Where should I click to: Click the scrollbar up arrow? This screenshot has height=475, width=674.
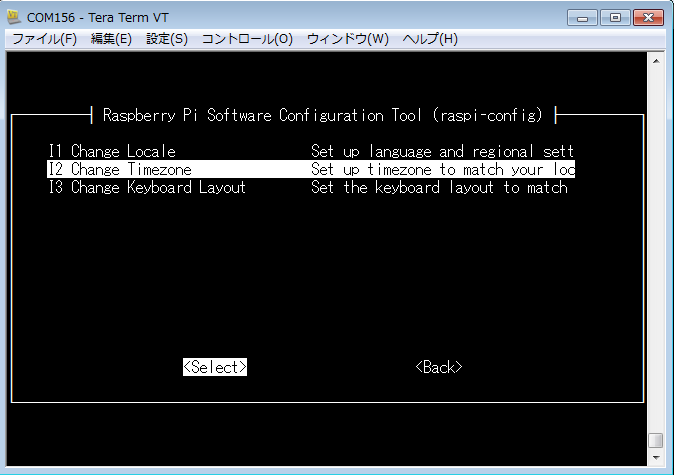pyautogui.click(x=656, y=61)
